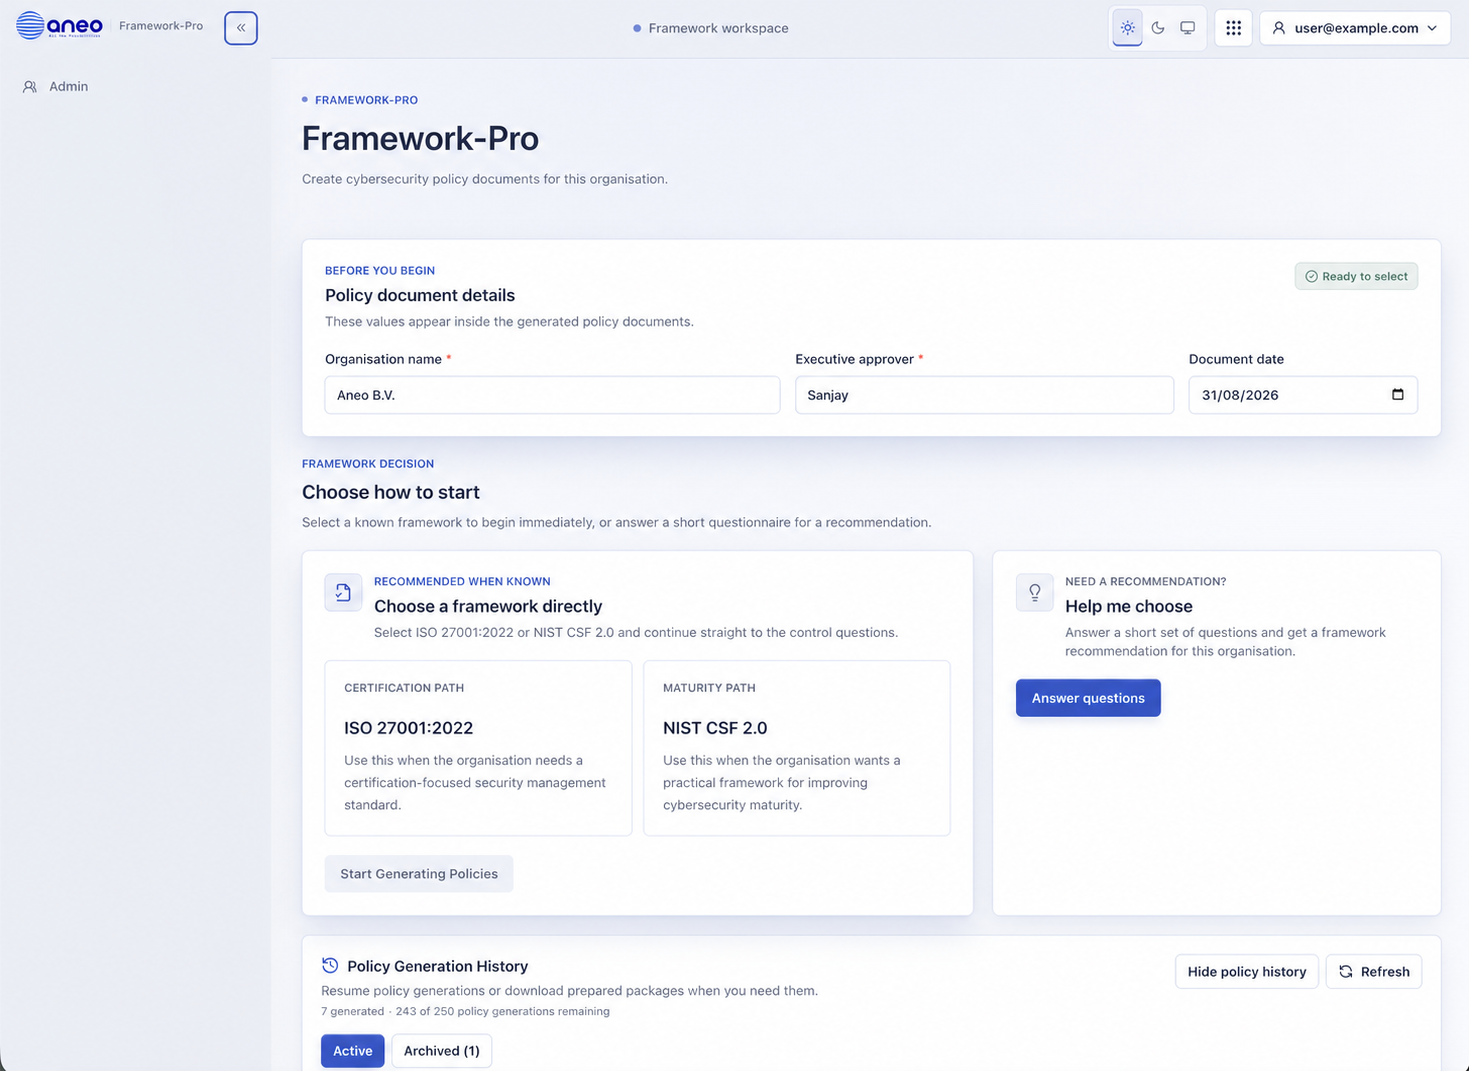This screenshot has width=1469, height=1071.
Task: Switch to light theme sun icon
Action: [1127, 28]
